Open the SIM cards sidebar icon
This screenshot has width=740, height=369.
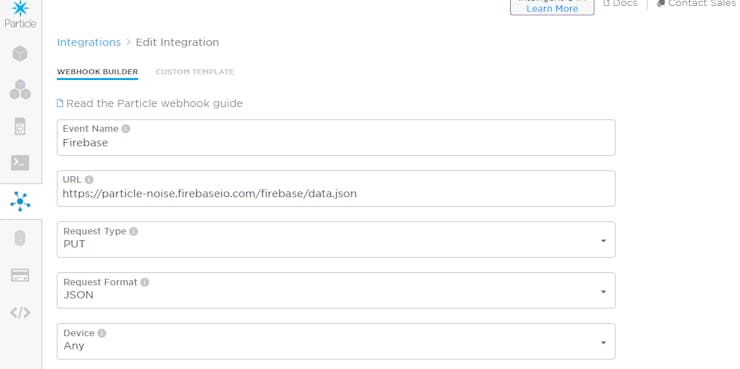[x=20, y=126]
